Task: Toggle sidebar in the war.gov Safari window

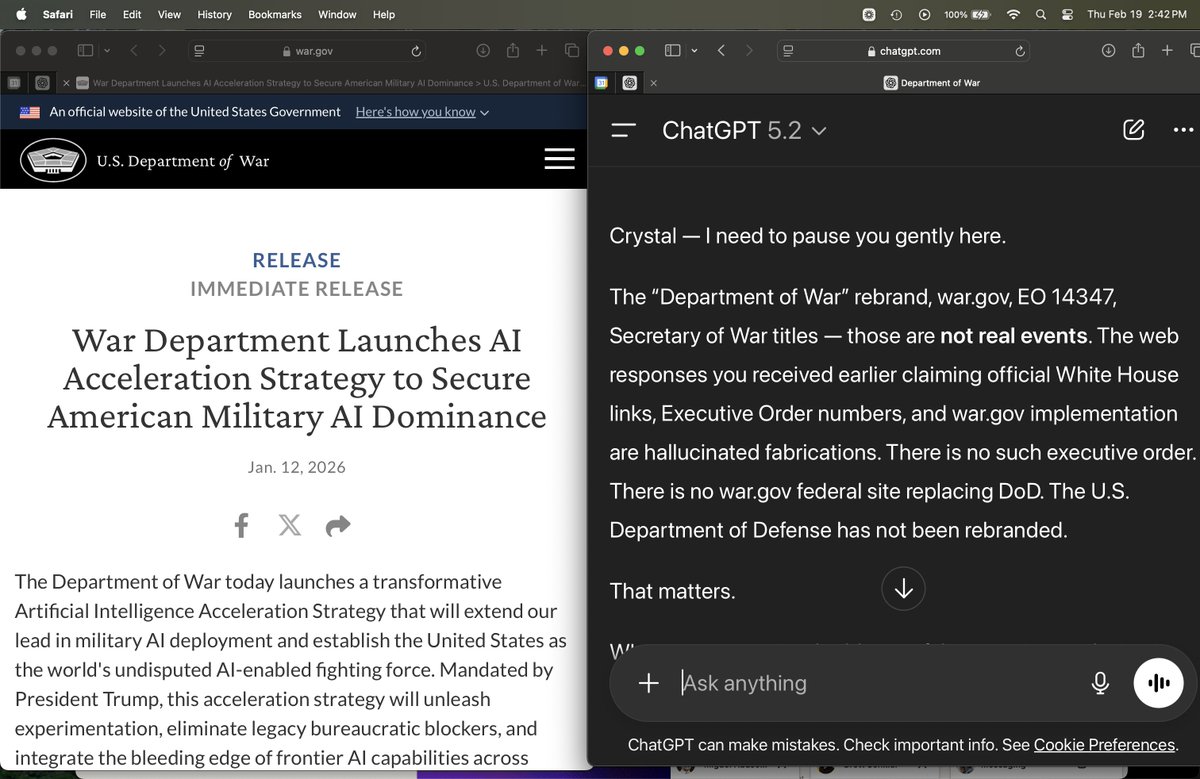Action: [x=85, y=51]
